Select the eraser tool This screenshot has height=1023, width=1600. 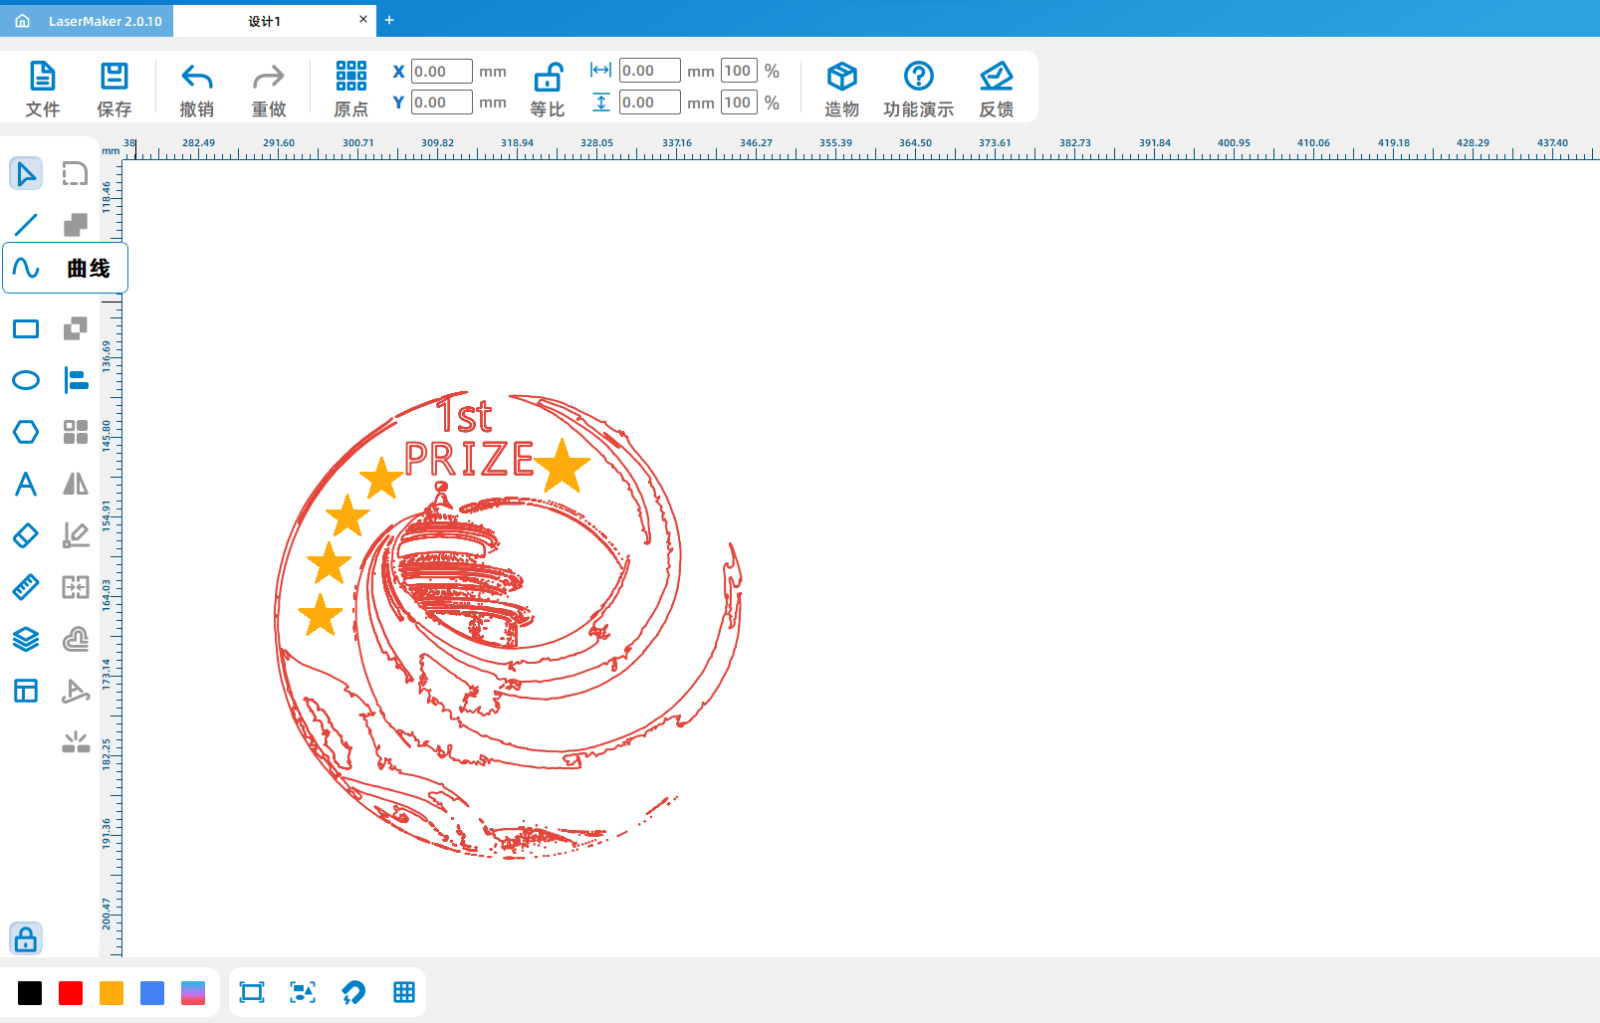(x=26, y=536)
